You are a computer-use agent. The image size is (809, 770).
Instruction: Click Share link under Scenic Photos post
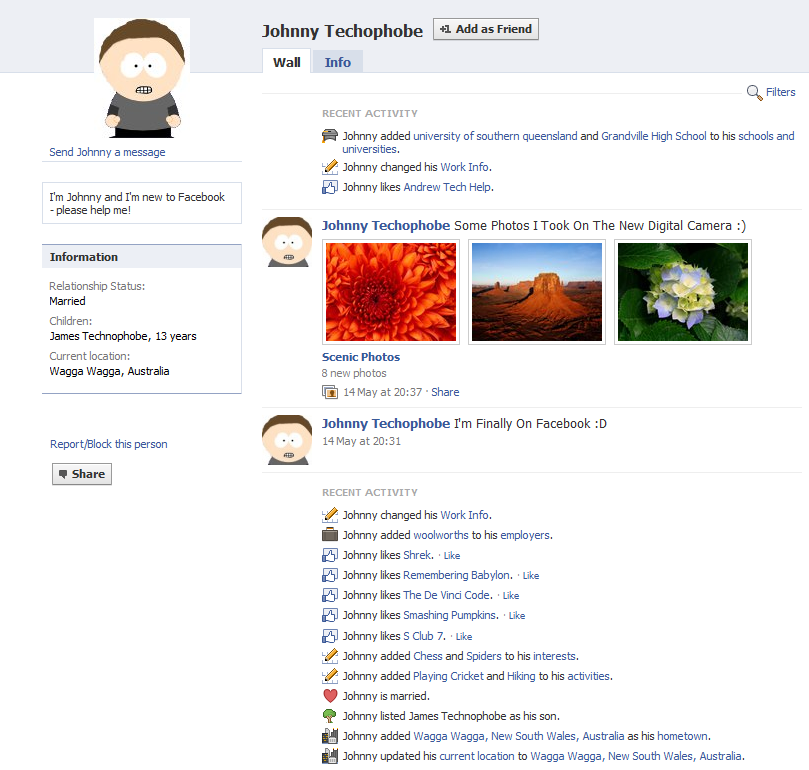pos(445,392)
